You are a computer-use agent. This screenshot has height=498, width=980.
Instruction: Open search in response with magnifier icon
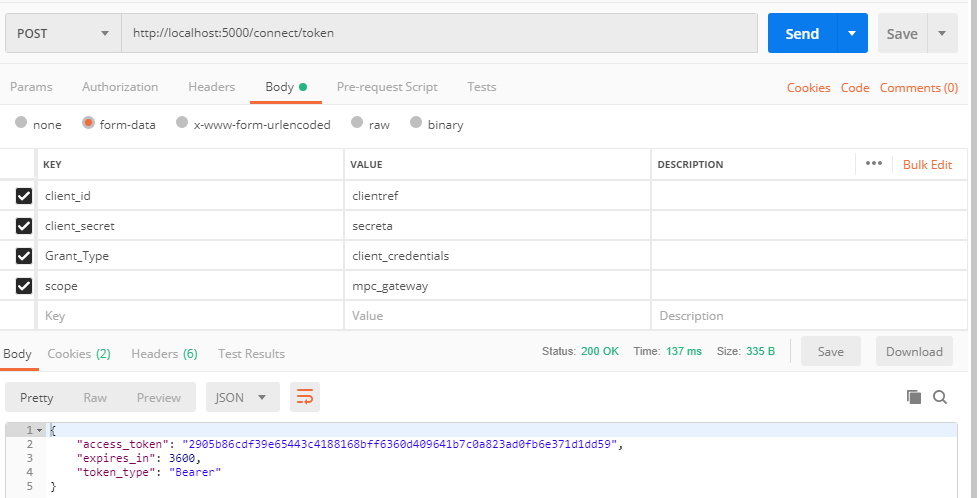pos(940,397)
